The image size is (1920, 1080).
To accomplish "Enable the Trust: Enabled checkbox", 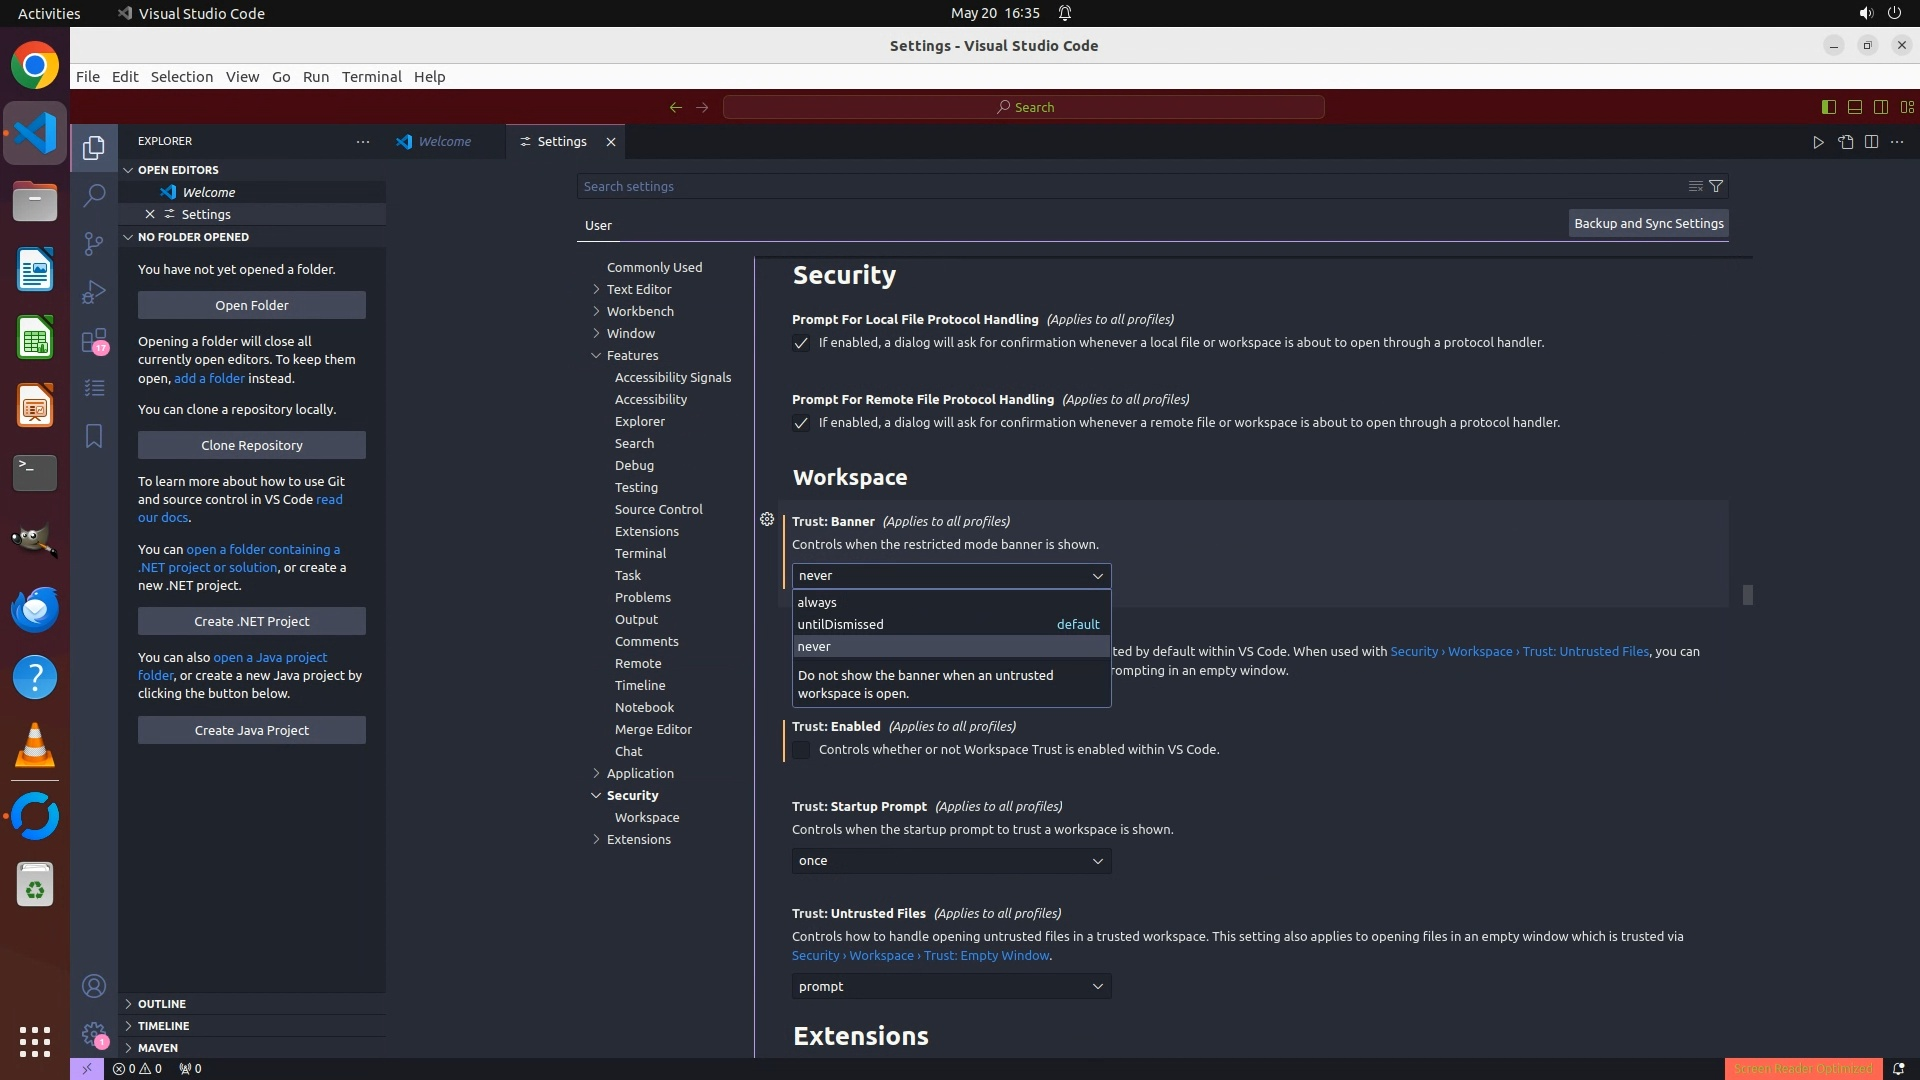I will pyautogui.click(x=801, y=750).
